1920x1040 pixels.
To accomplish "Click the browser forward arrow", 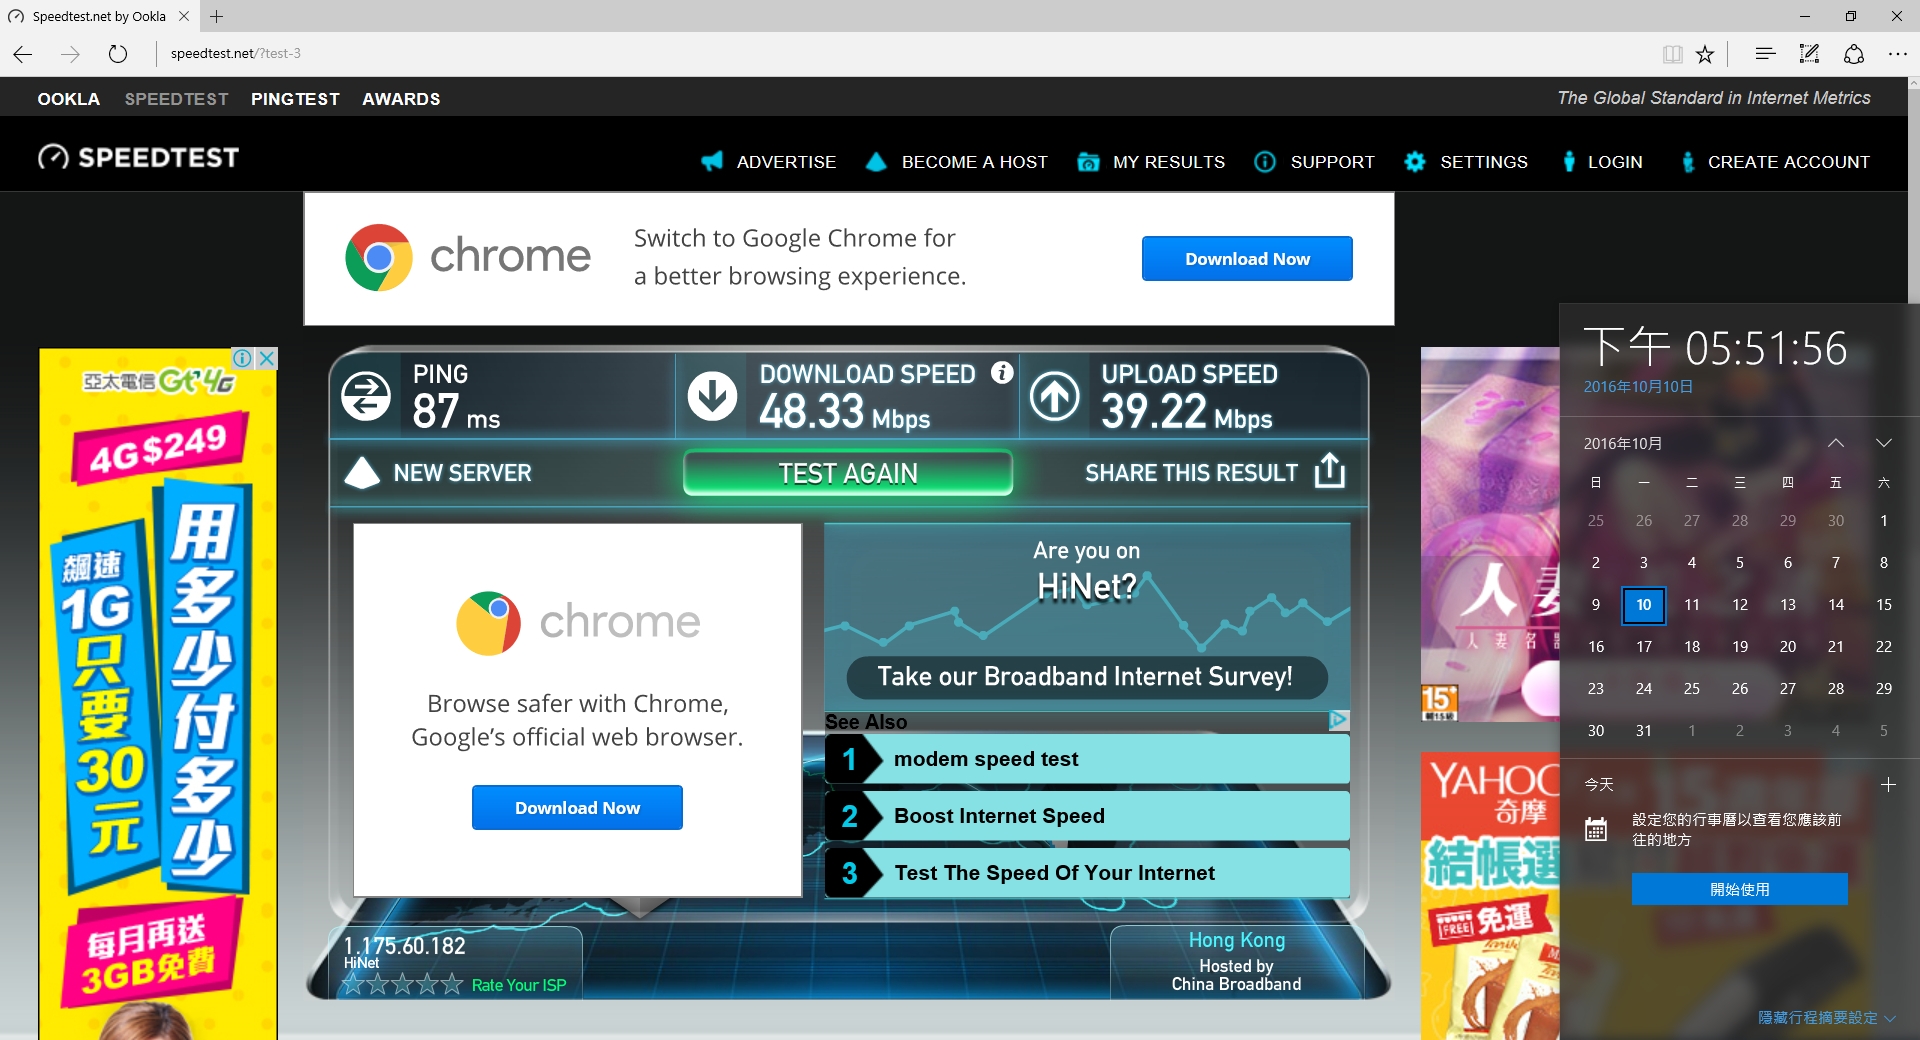I will pyautogui.click(x=70, y=54).
